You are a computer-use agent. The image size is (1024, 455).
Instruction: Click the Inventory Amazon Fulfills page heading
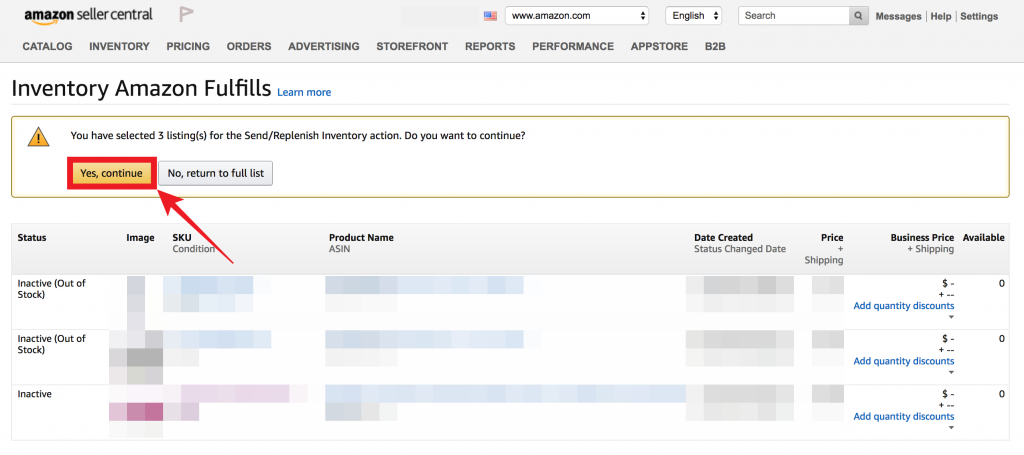pos(141,89)
